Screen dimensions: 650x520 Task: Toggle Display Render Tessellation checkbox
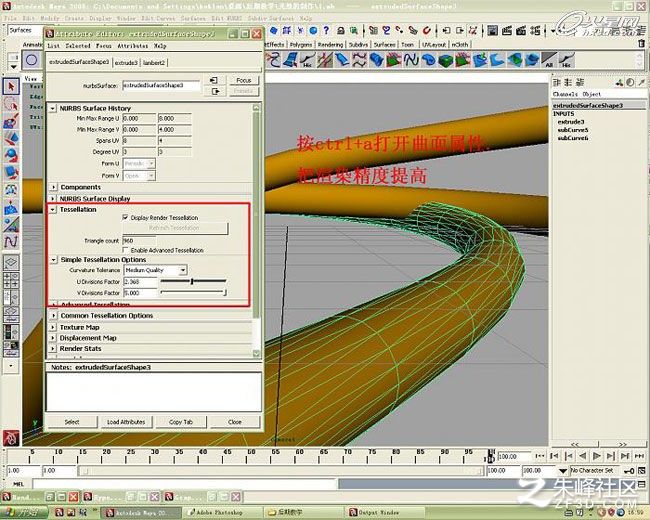point(125,218)
